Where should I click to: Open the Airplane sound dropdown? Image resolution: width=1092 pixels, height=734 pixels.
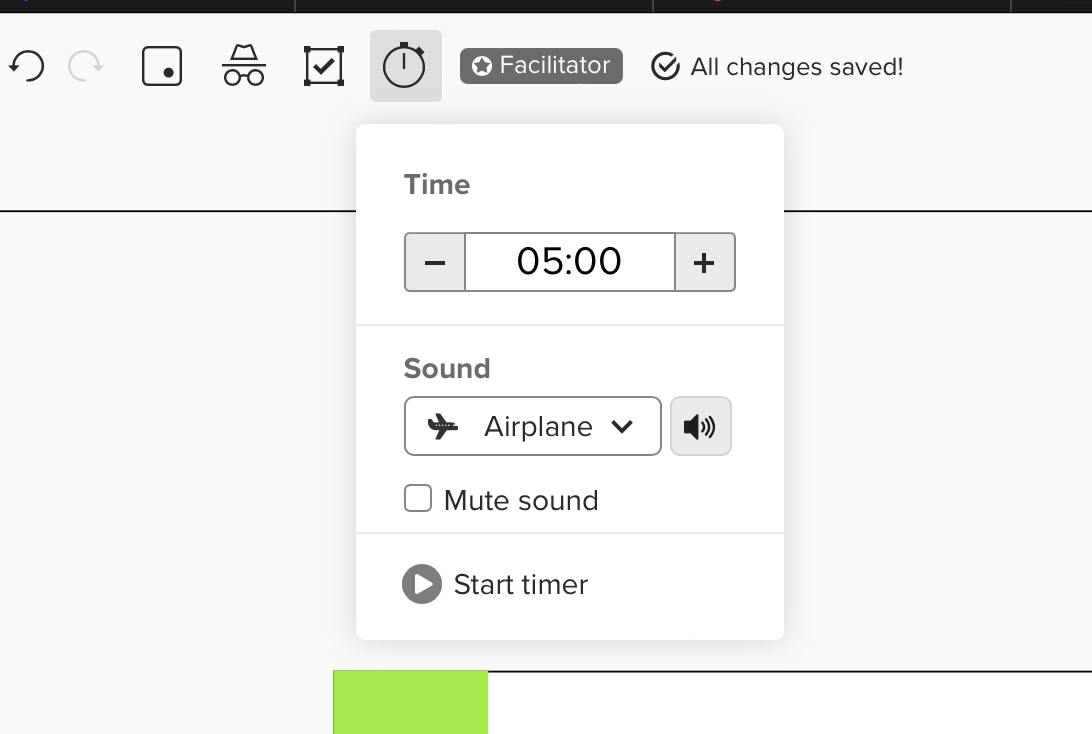click(x=532, y=427)
